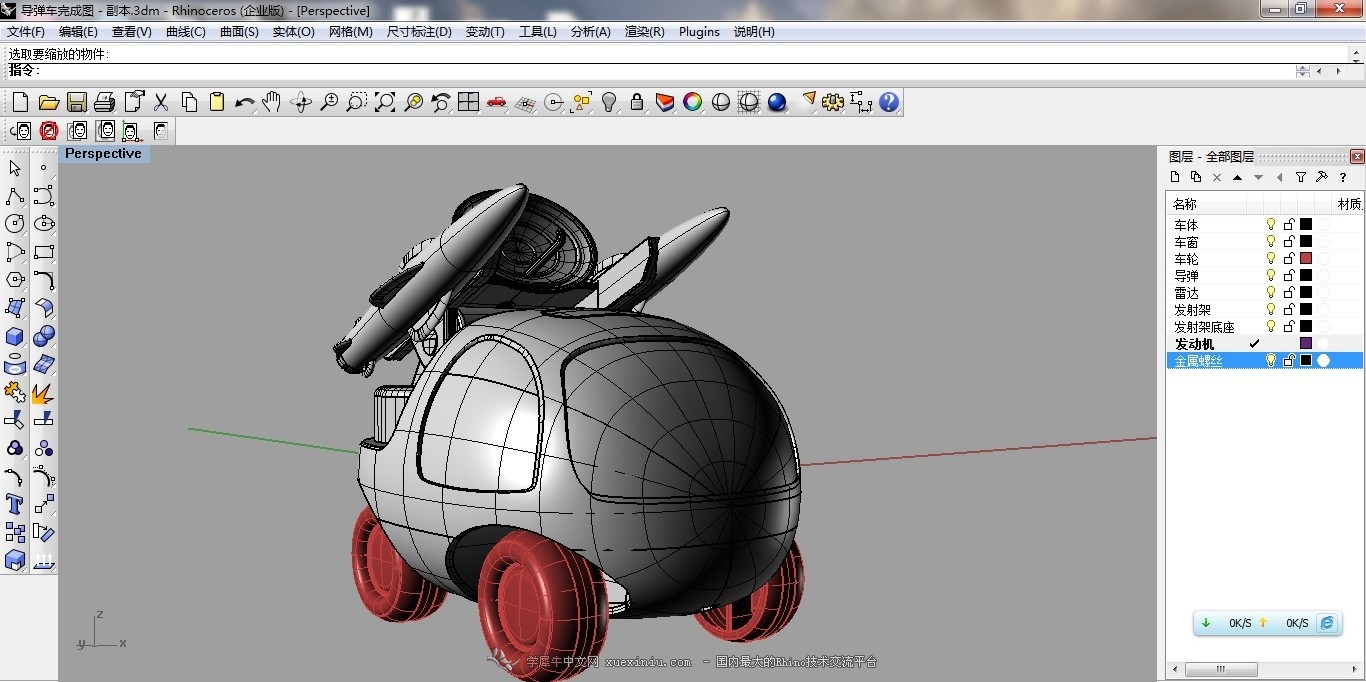The width and height of the screenshot is (1366, 682).
Task: Open the layer filter funnel menu
Action: (x=1300, y=177)
